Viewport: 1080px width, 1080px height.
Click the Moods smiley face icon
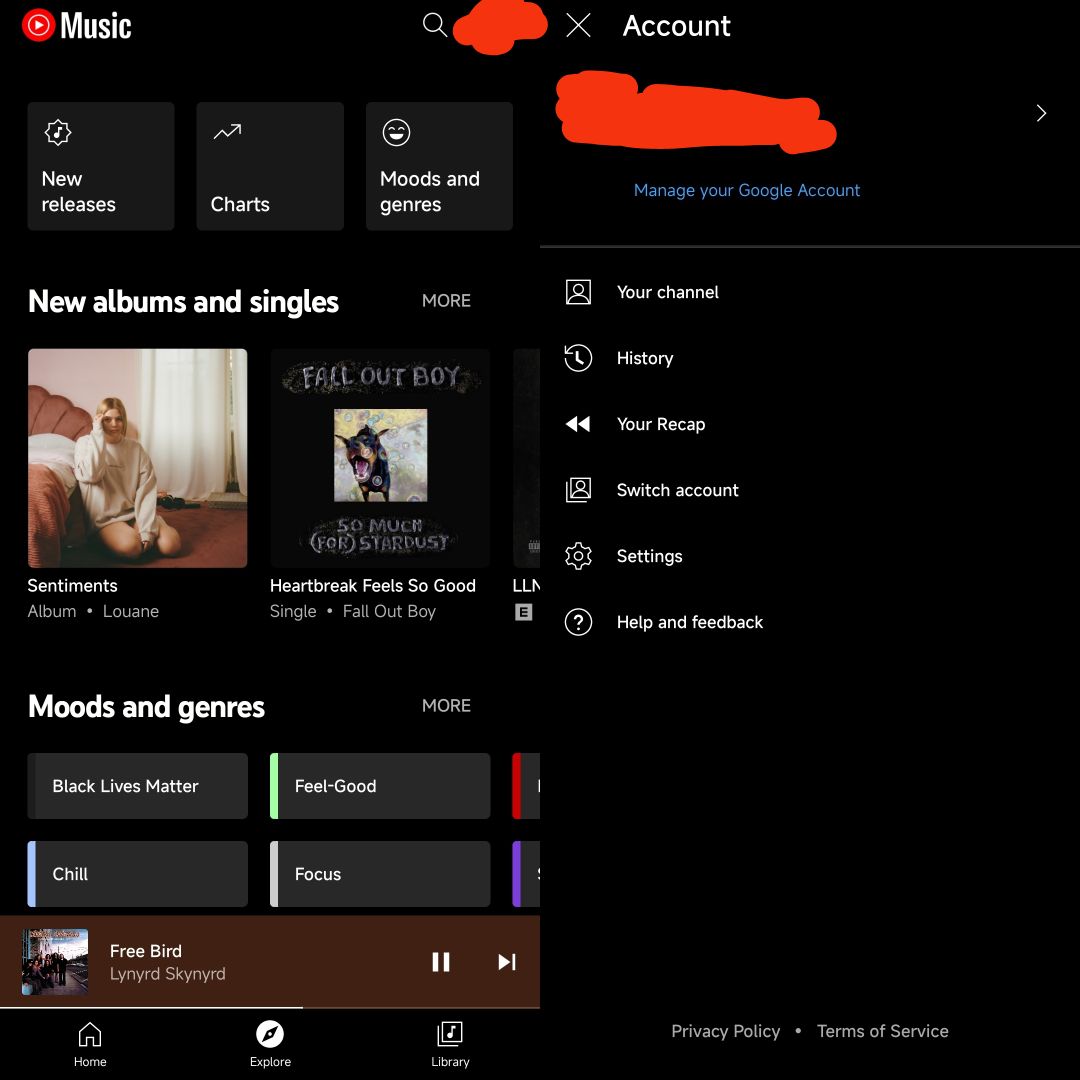(x=397, y=132)
